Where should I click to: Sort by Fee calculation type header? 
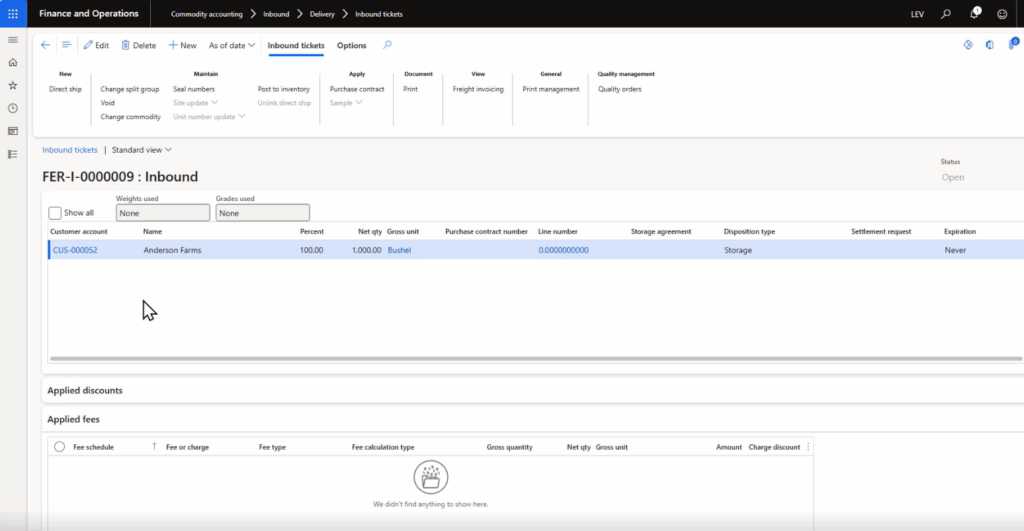click(x=383, y=447)
